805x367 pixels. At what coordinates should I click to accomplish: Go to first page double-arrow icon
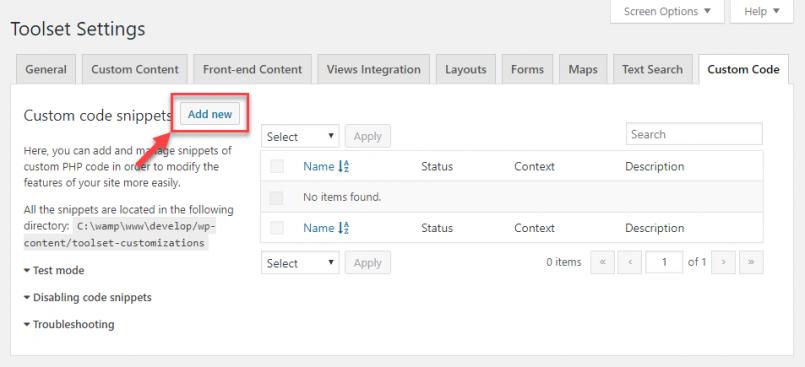(603, 262)
